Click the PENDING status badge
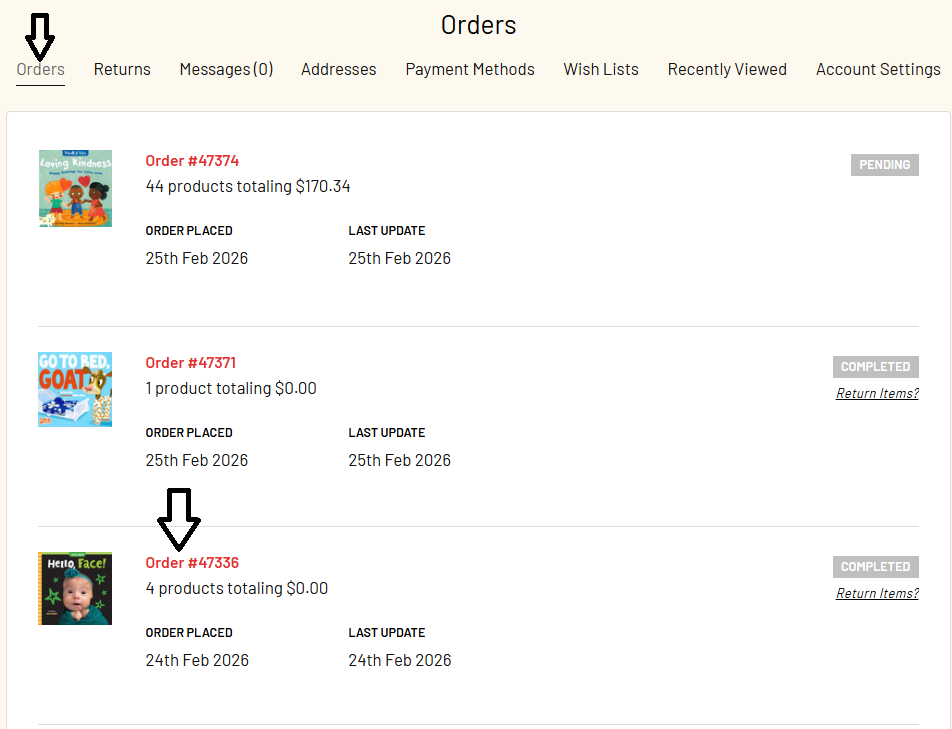Viewport: 952px width, 729px height. pos(885,165)
